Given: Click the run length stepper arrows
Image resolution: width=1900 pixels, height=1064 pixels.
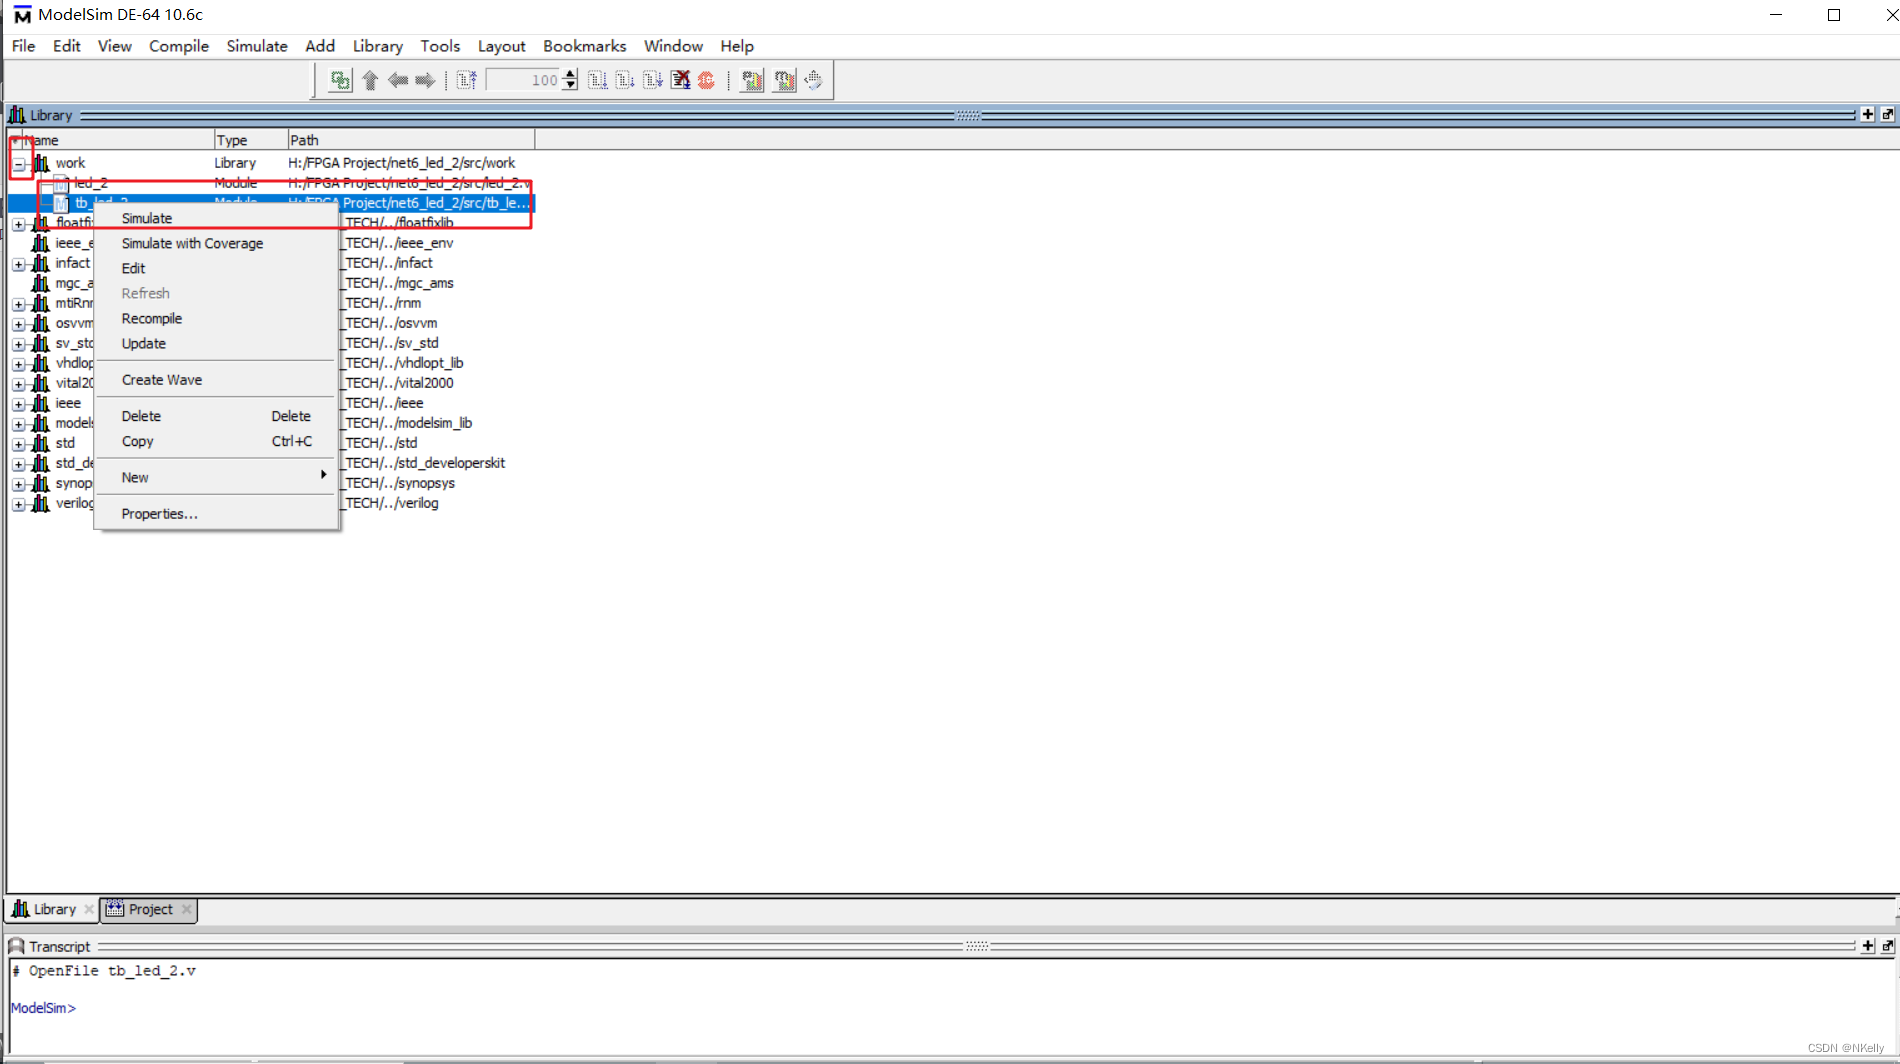Looking at the screenshot, I should 570,80.
